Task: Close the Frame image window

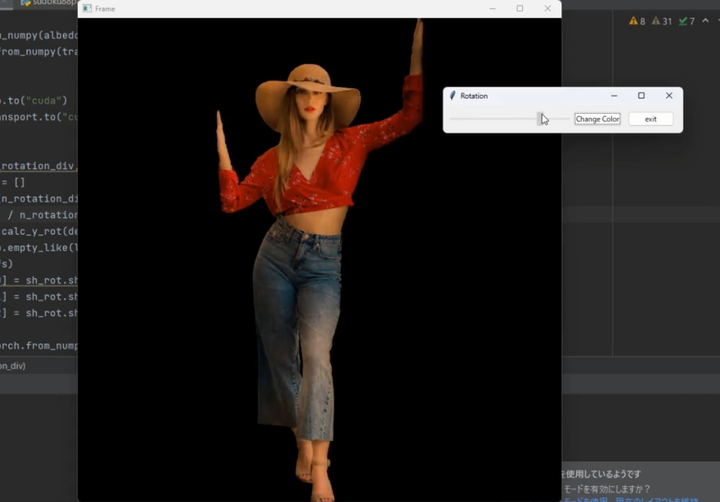Action: (547, 9)
